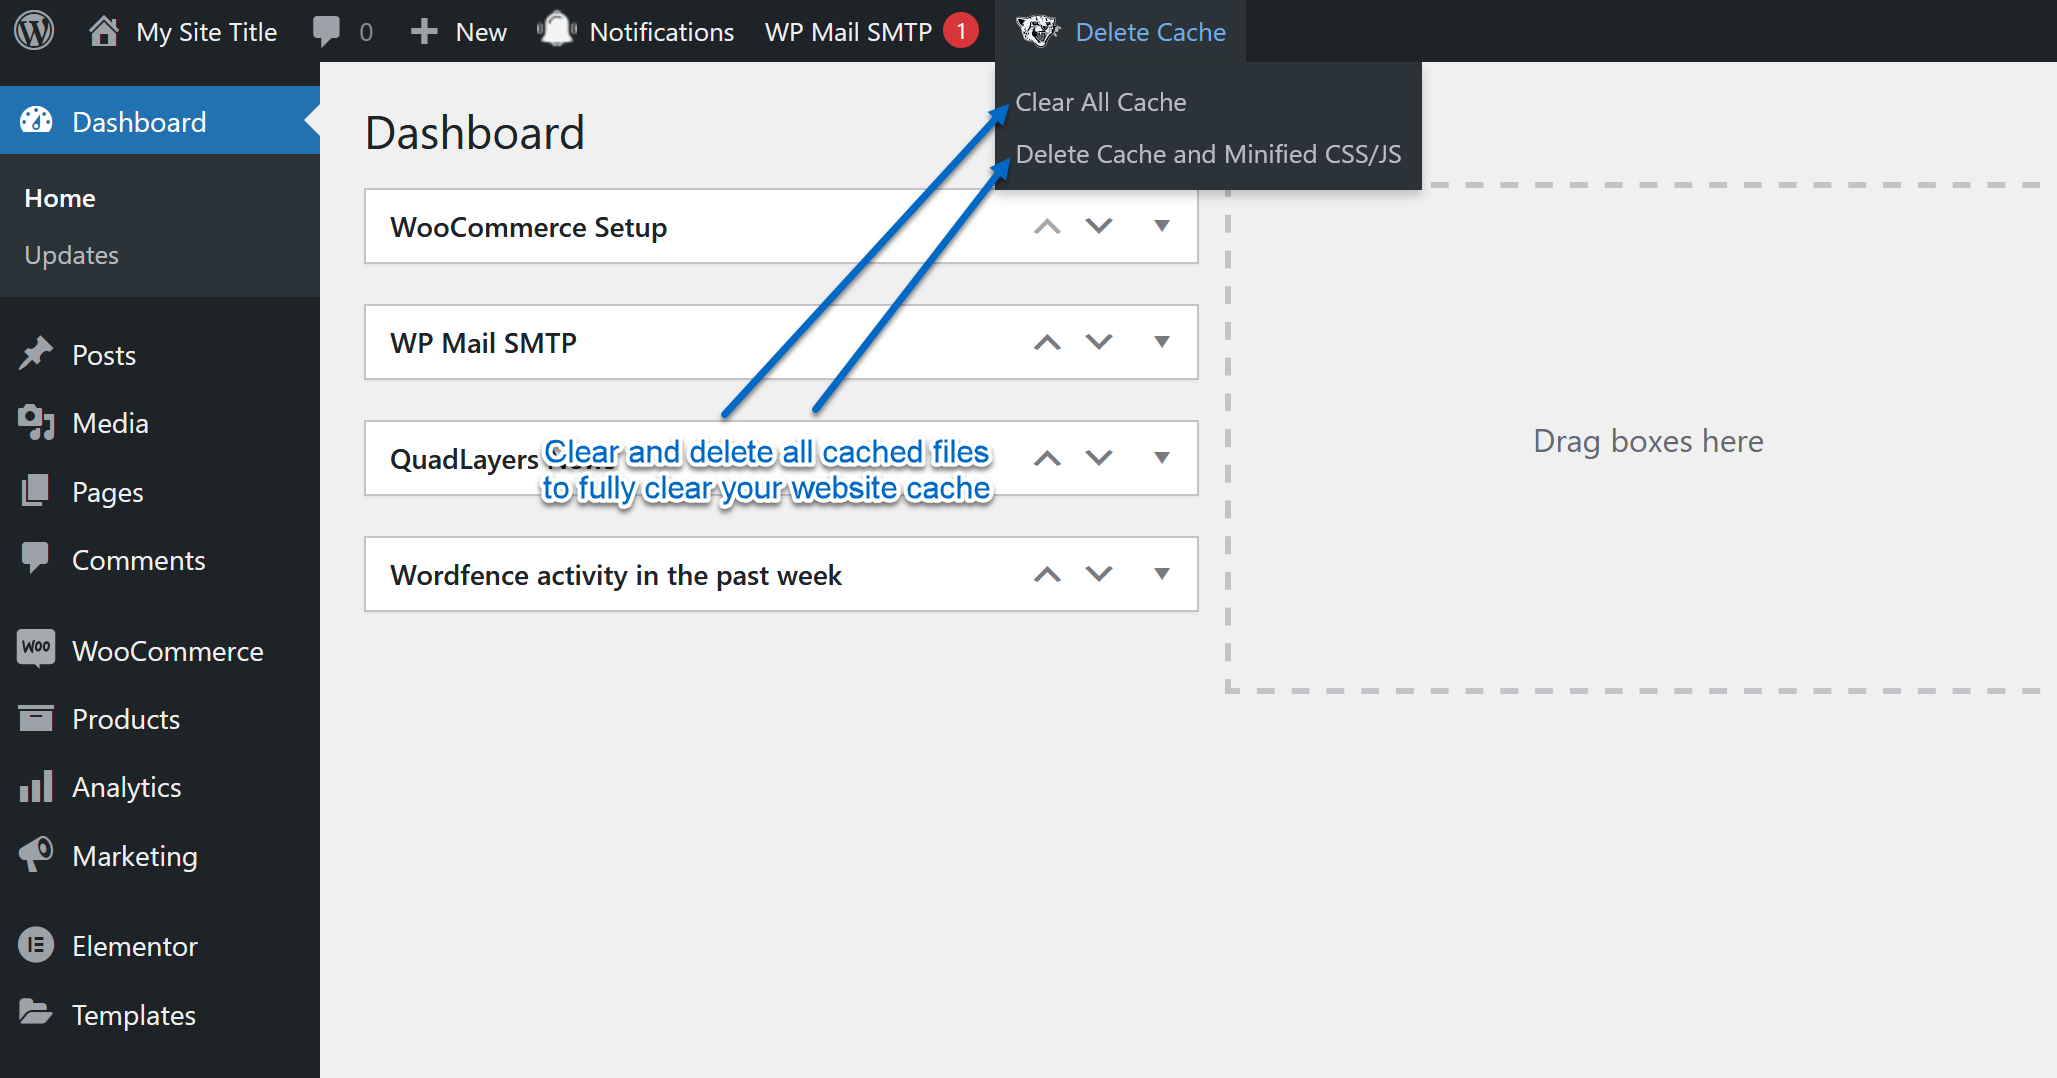Click the Analytics bar chart icon

pos(36,787)
